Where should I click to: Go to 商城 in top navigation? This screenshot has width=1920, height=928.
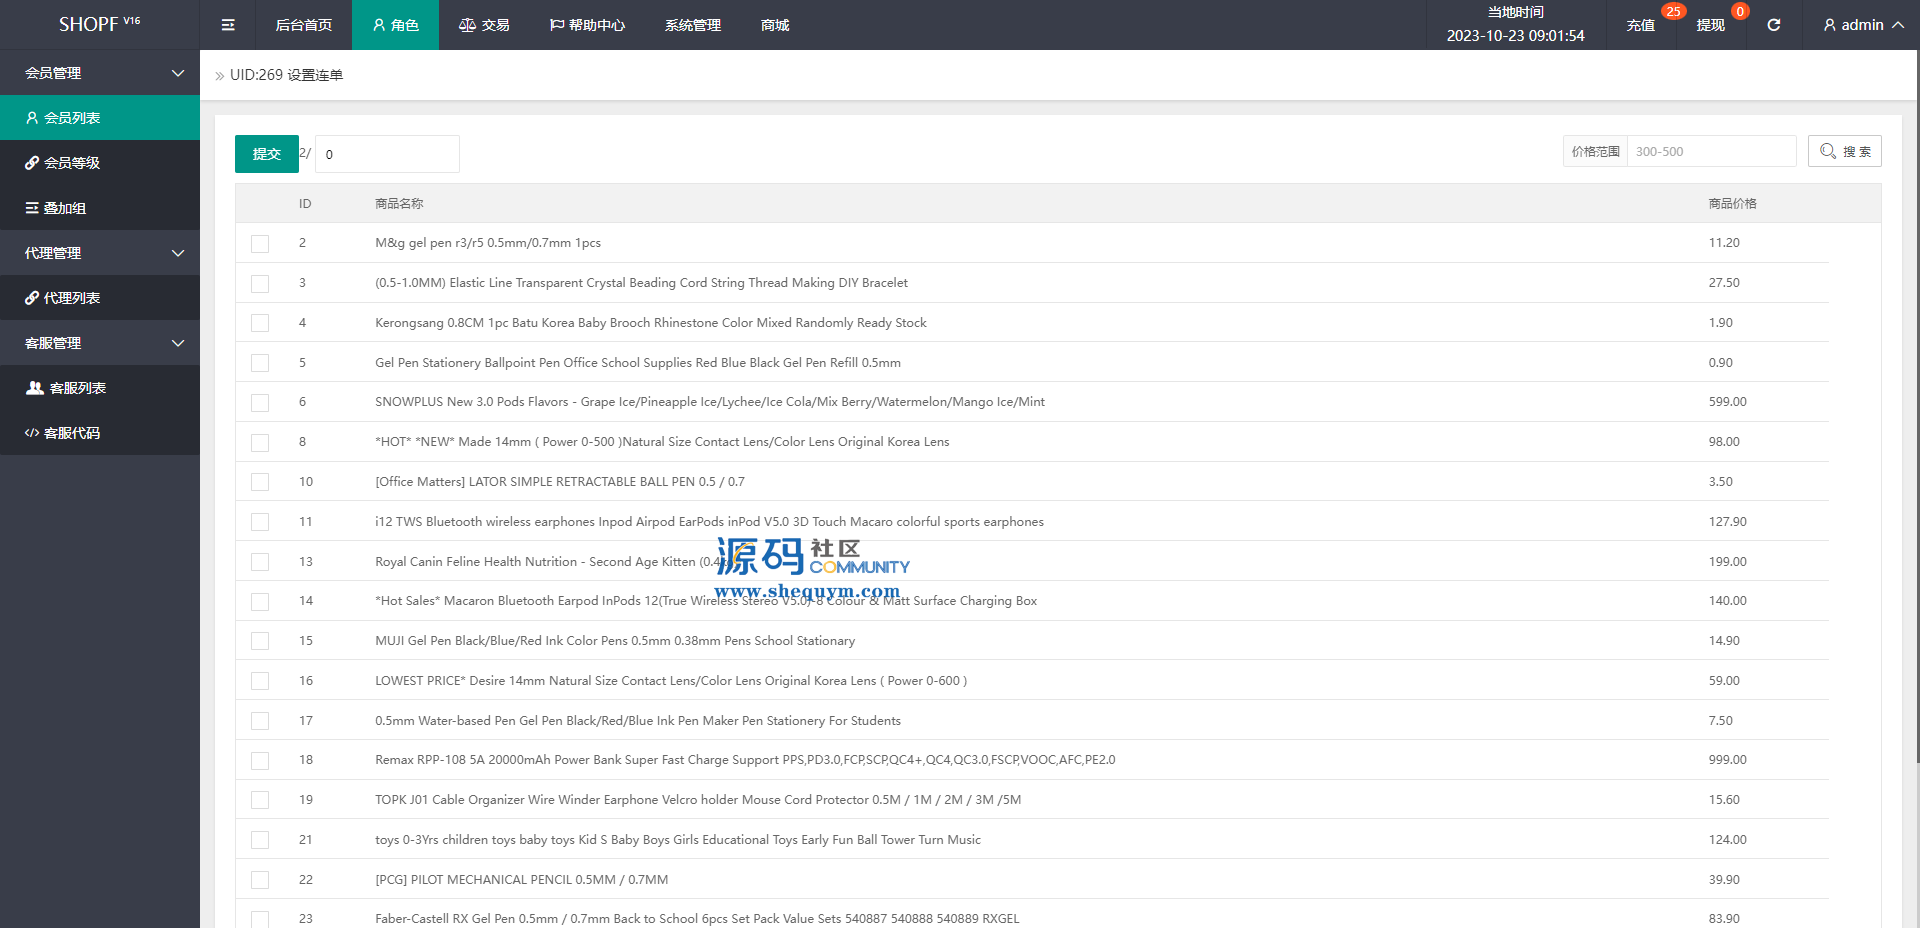(x=775, y=25)
